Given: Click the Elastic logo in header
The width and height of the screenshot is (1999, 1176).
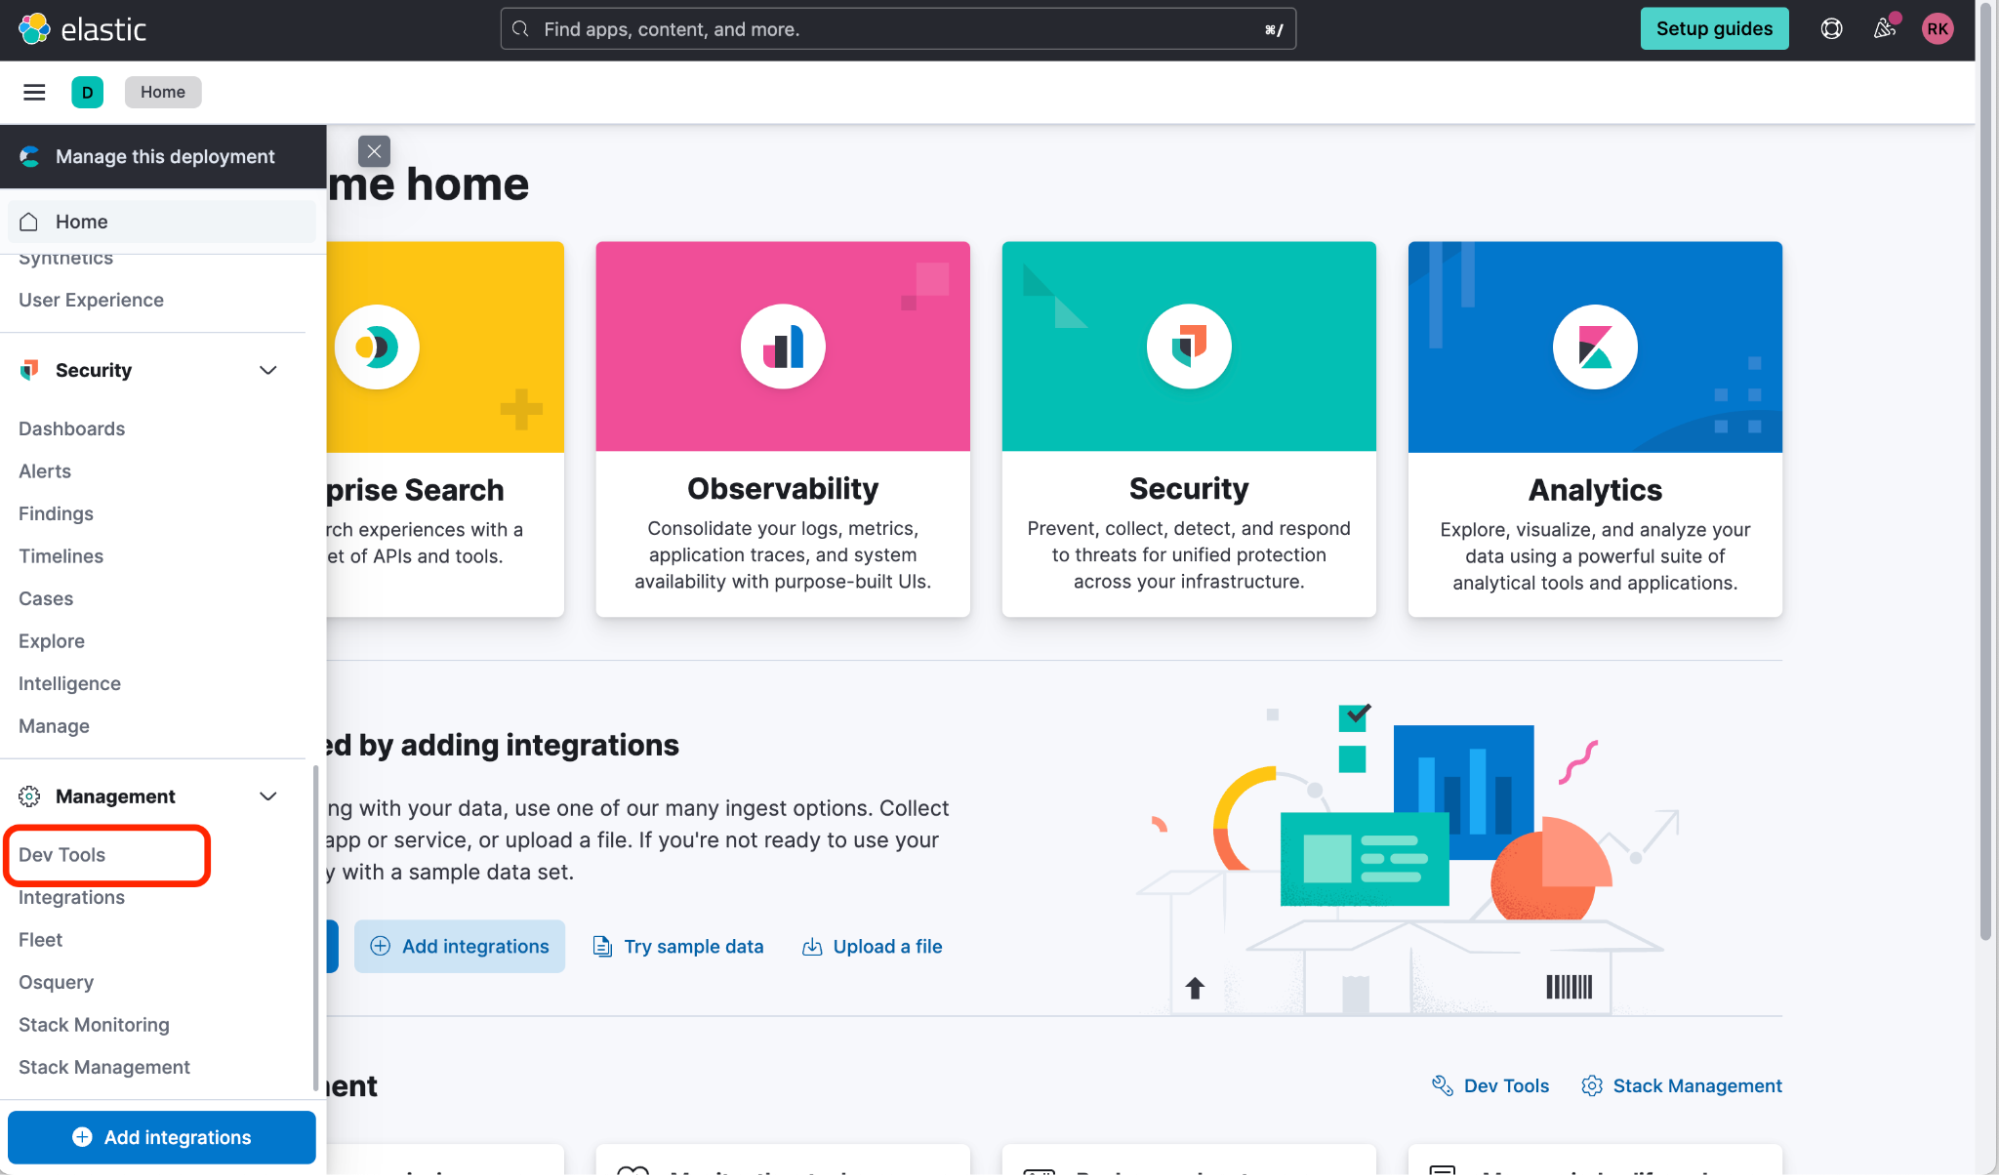Looking at the screenshot, I should (82, 29).
